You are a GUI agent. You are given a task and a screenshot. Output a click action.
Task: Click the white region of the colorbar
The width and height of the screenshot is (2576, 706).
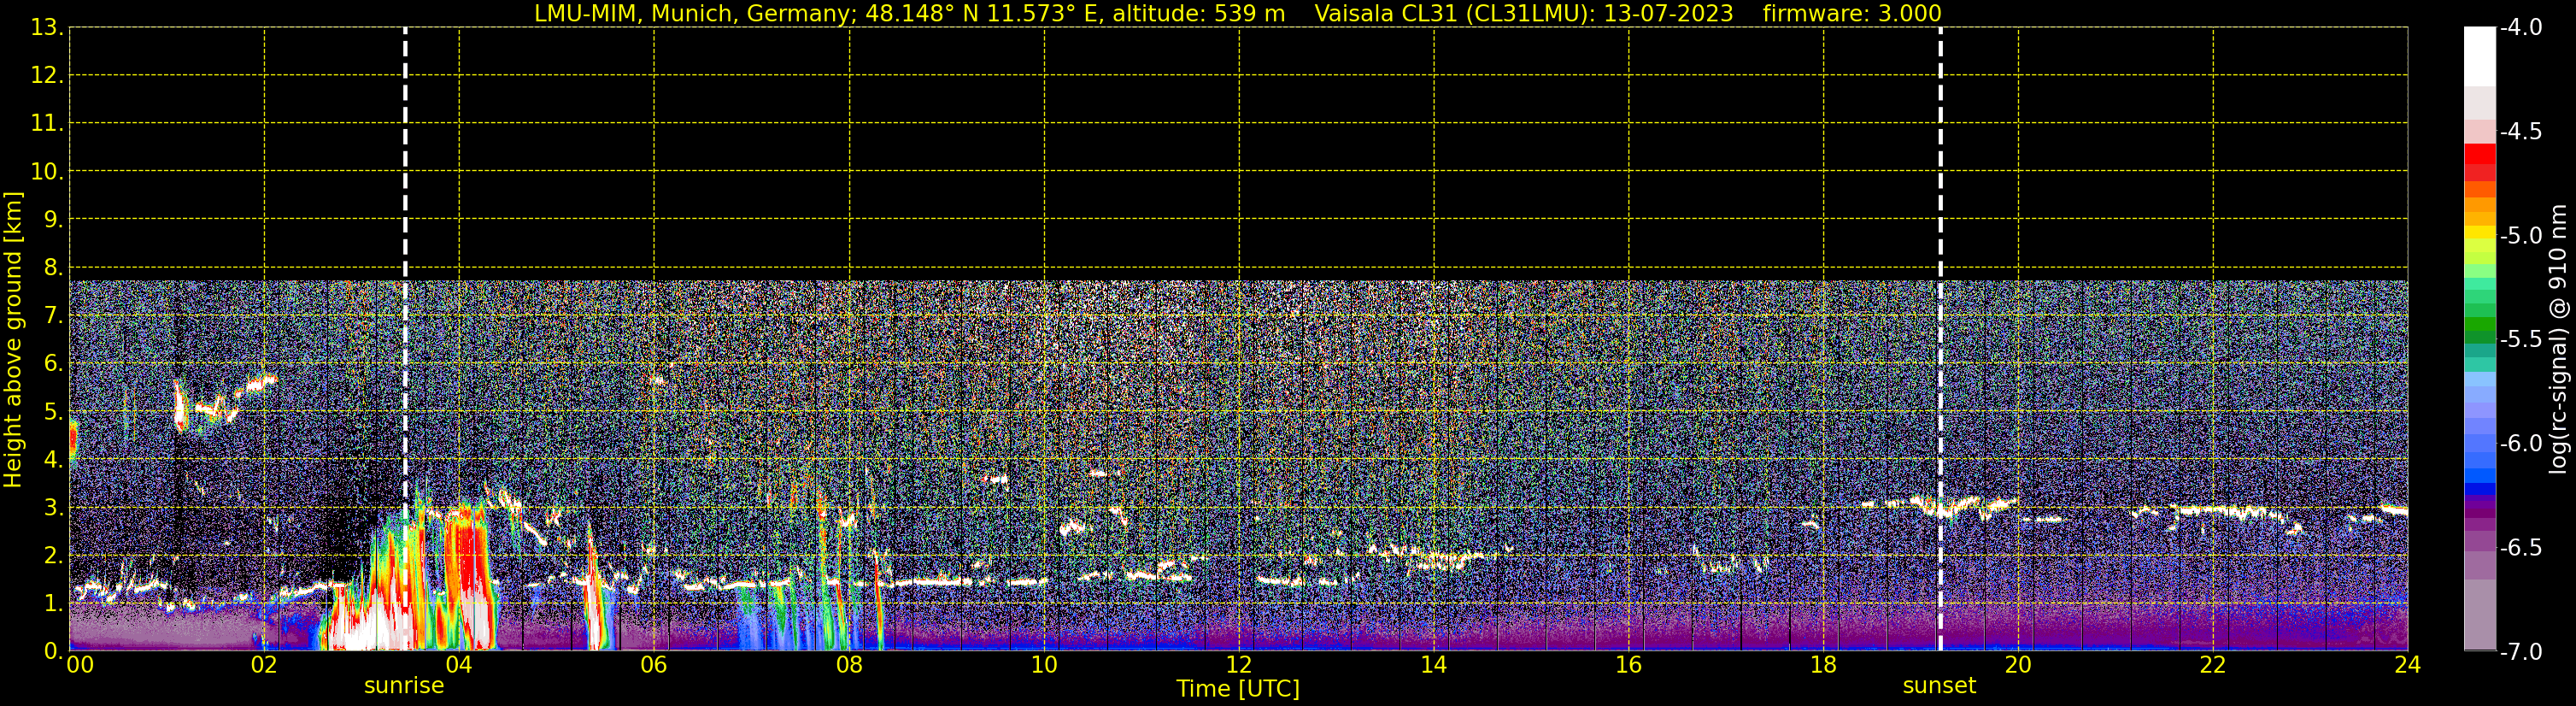2479,55
